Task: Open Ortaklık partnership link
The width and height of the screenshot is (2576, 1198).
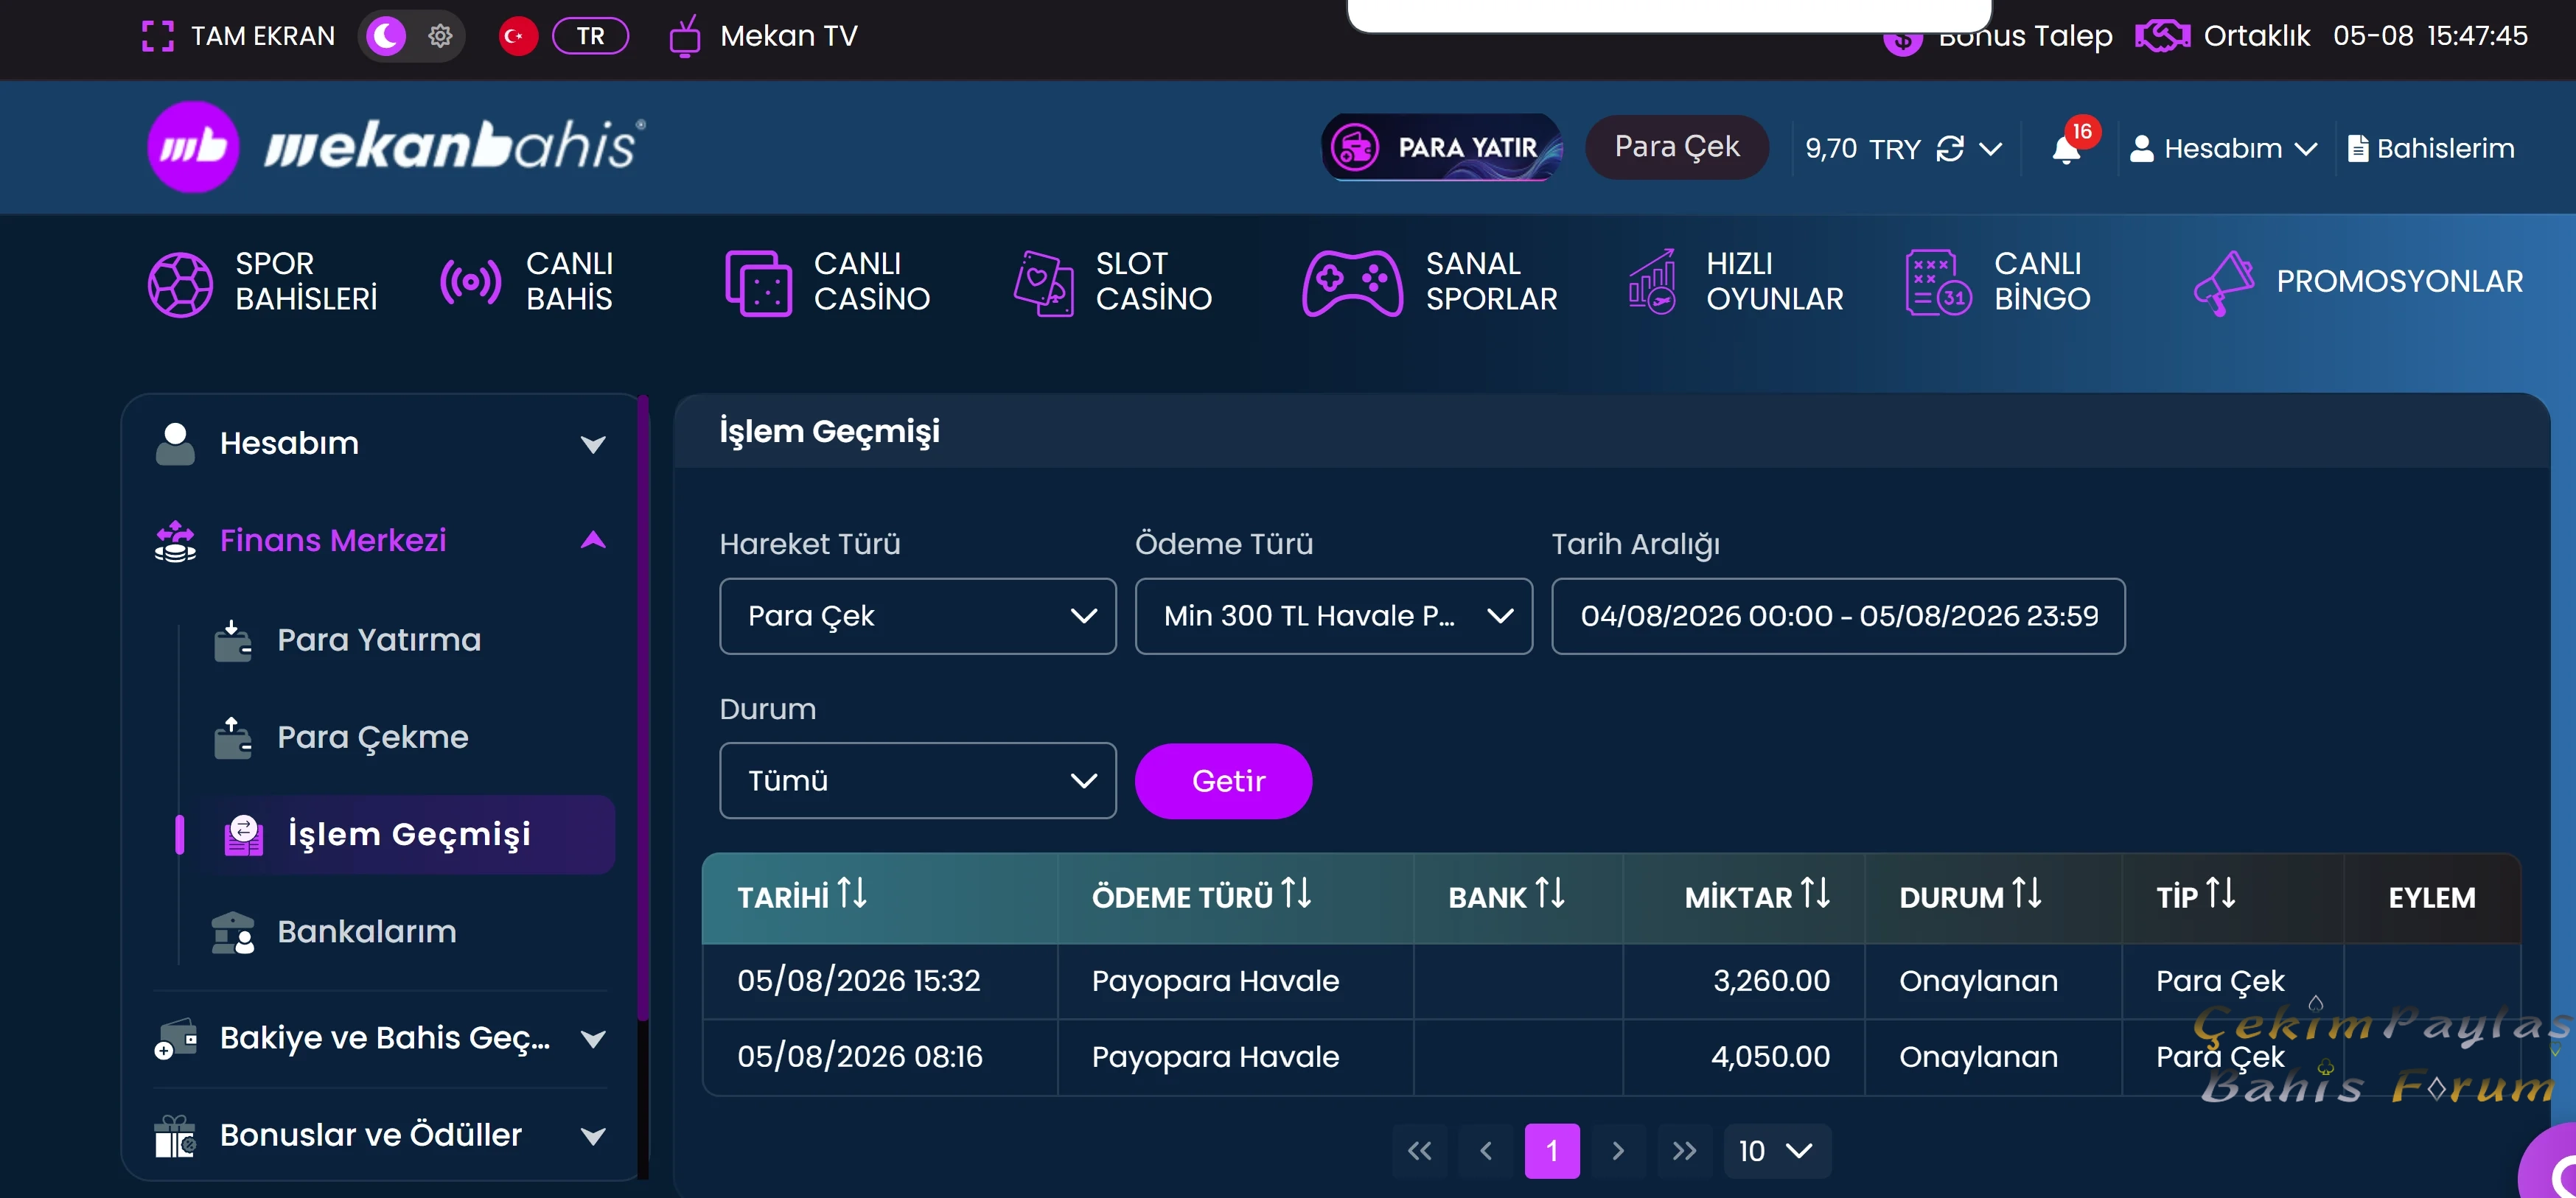Action: (2256, 36)
